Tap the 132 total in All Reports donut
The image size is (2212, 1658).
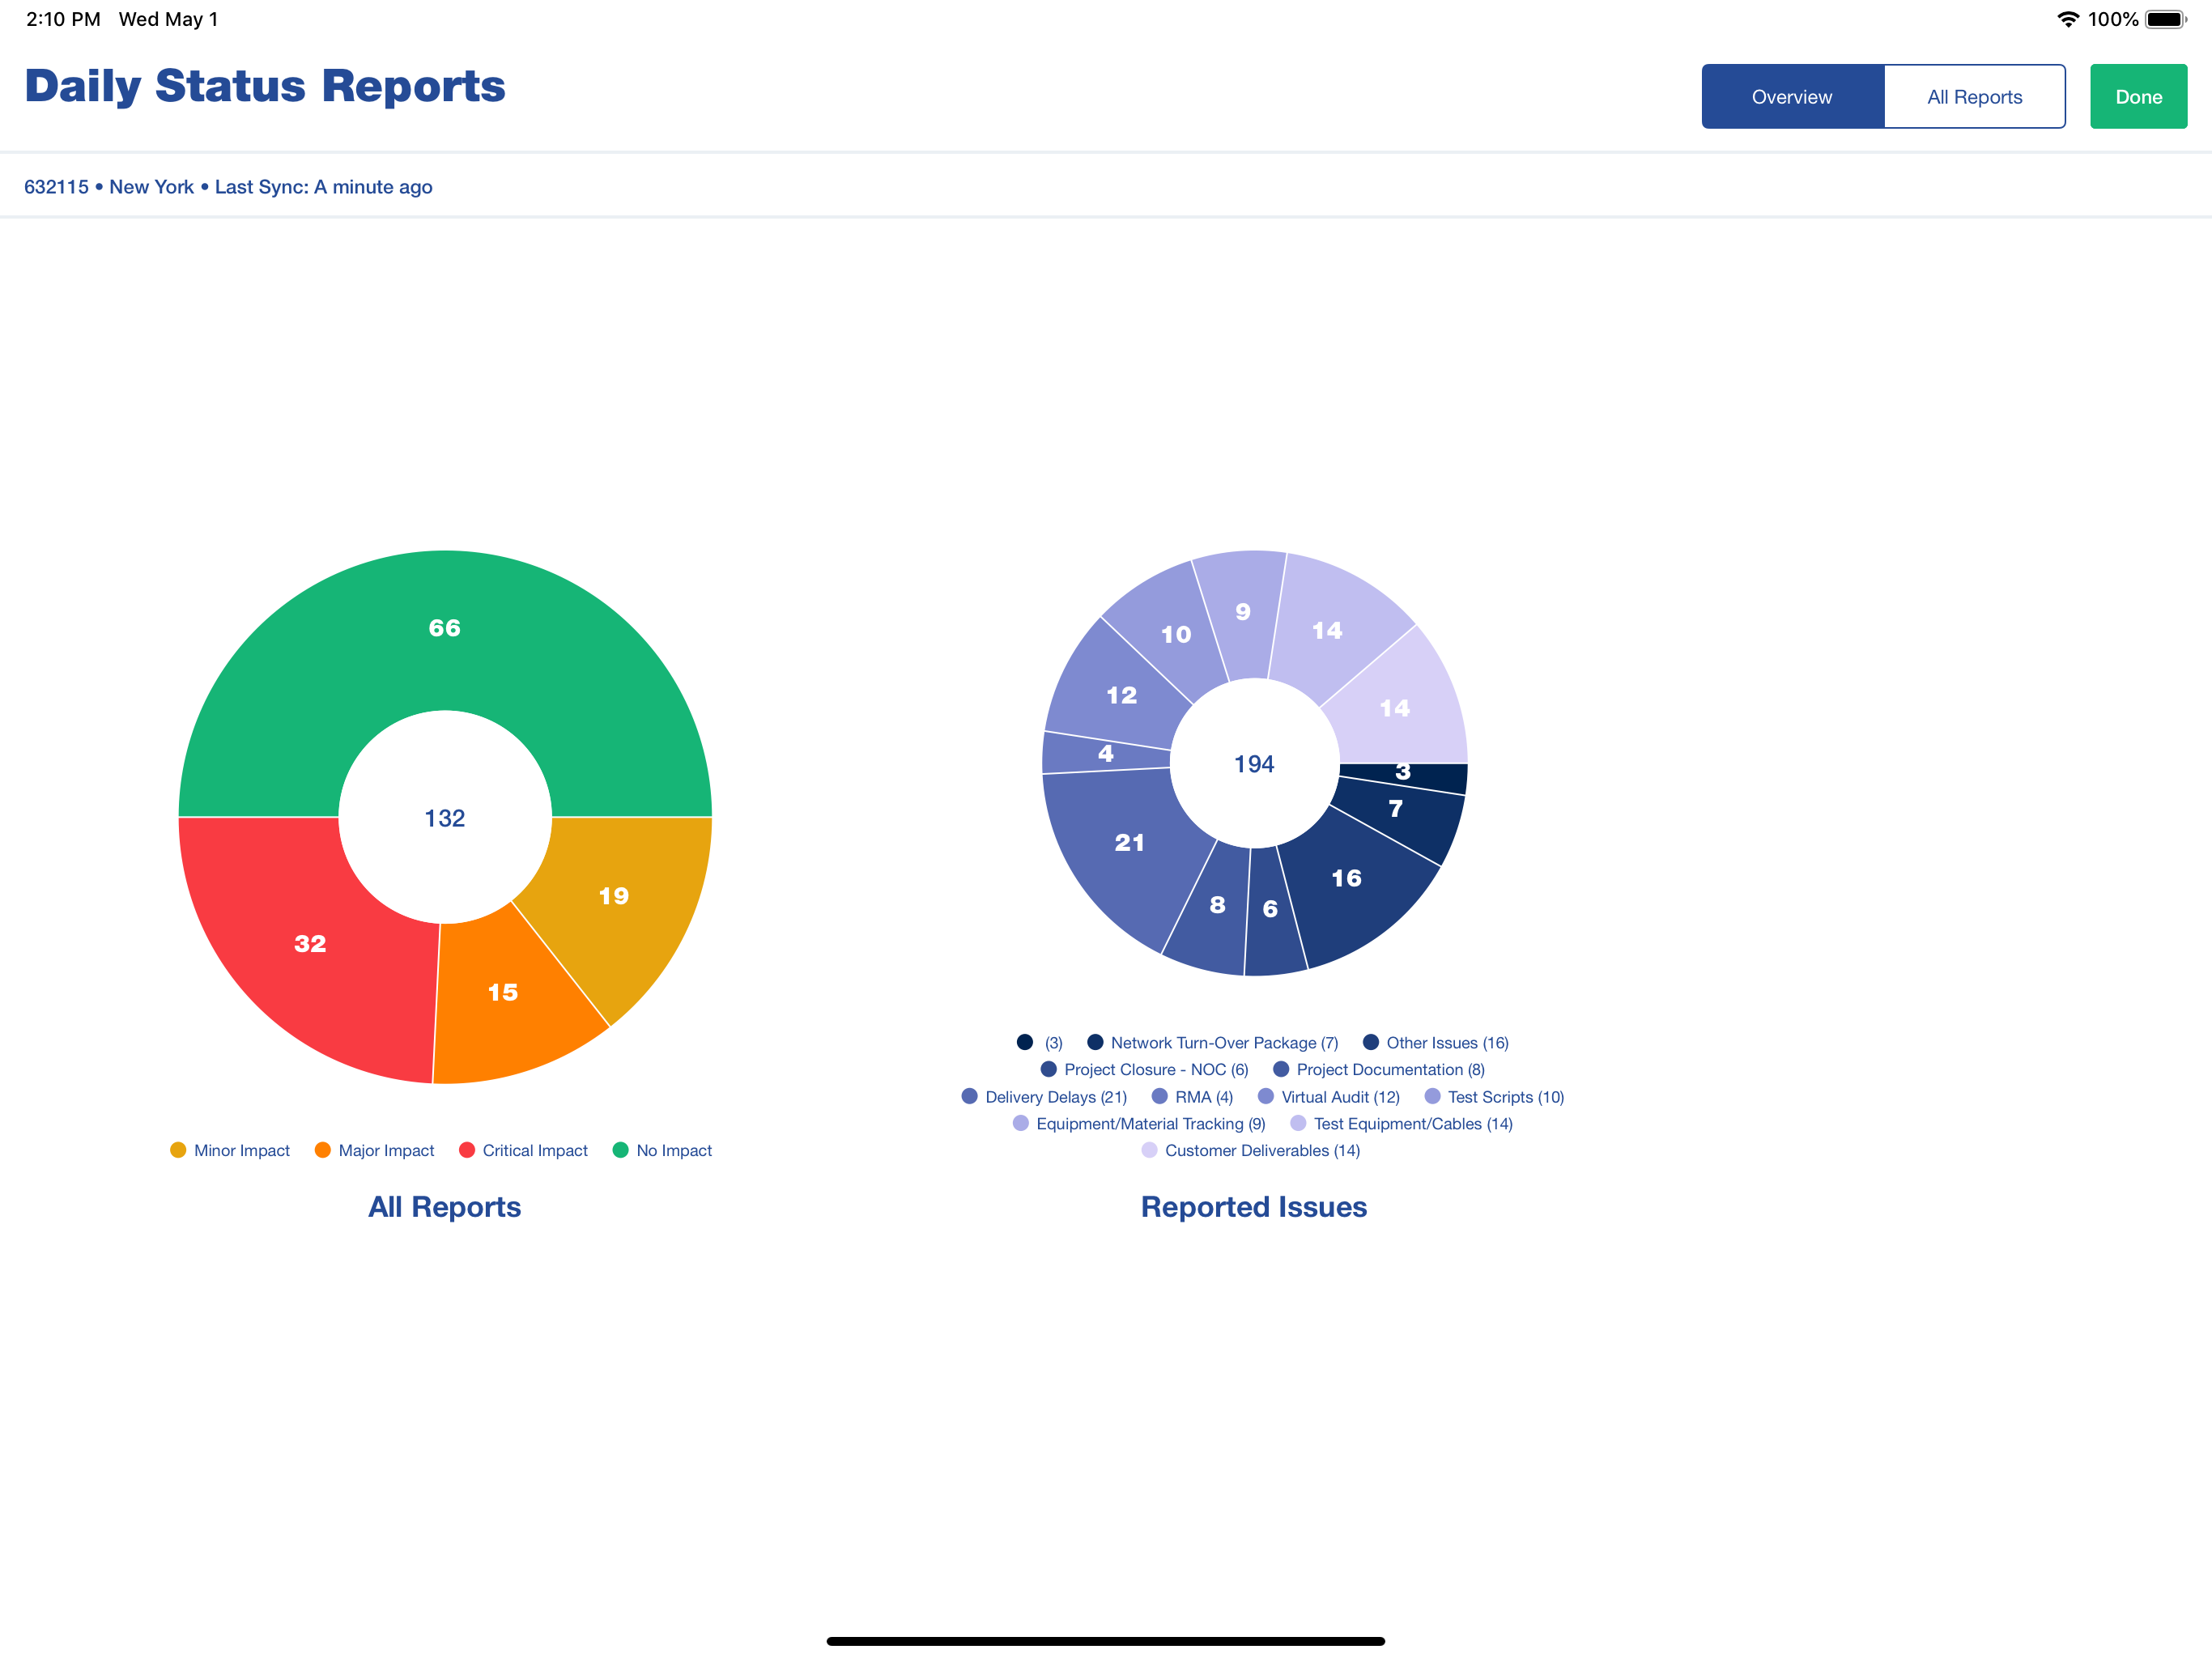[x=445, y=818]
